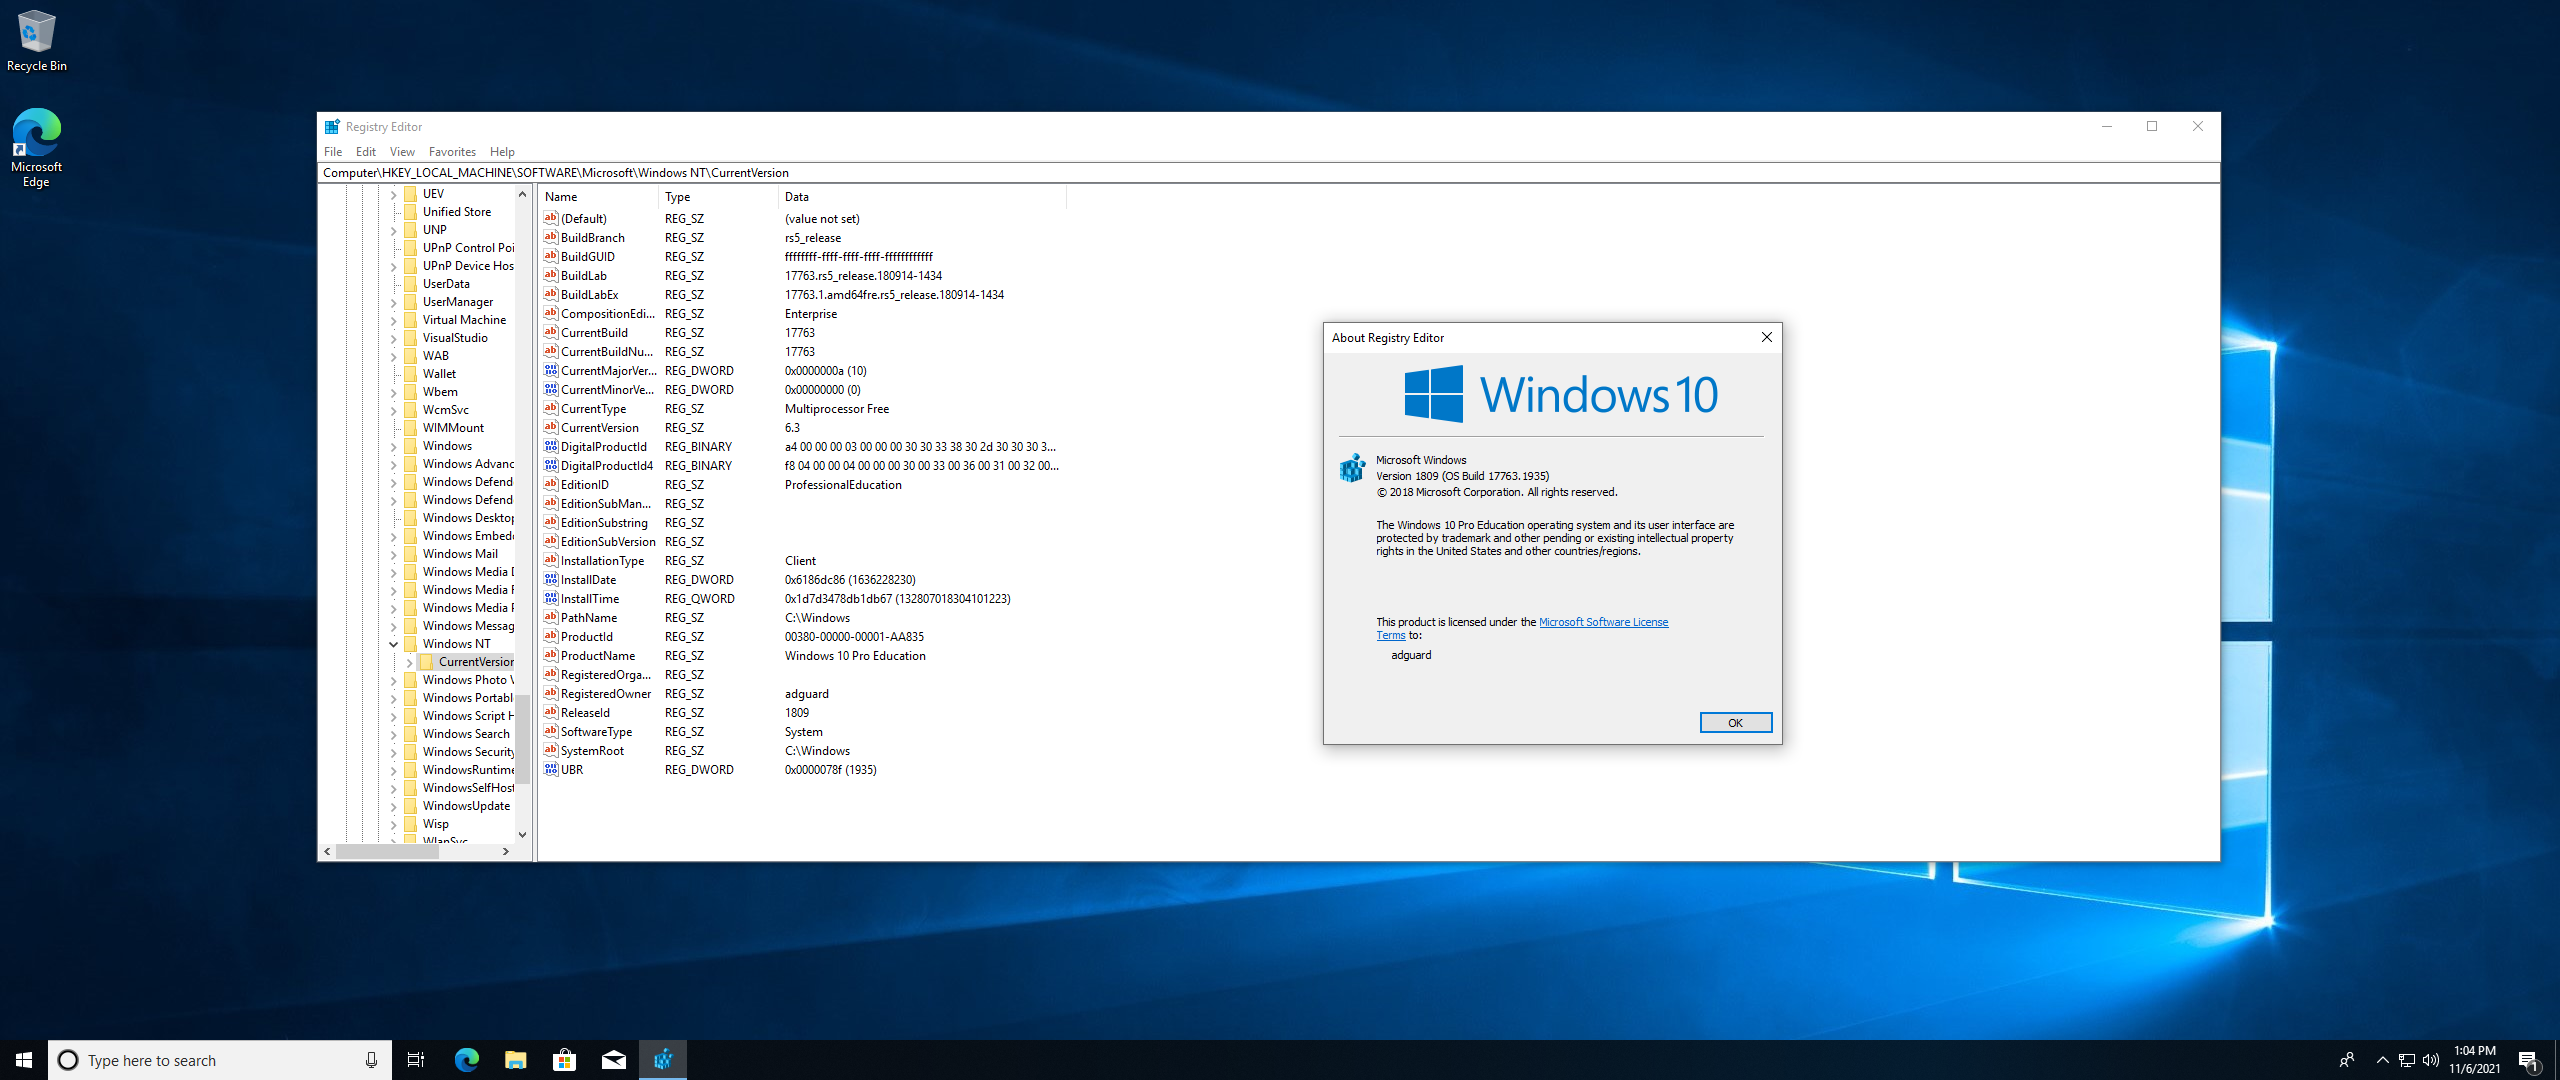Expand the WindowsUpdate tree node
This screenshot has height=1080, width=2560.
(393, 806)
